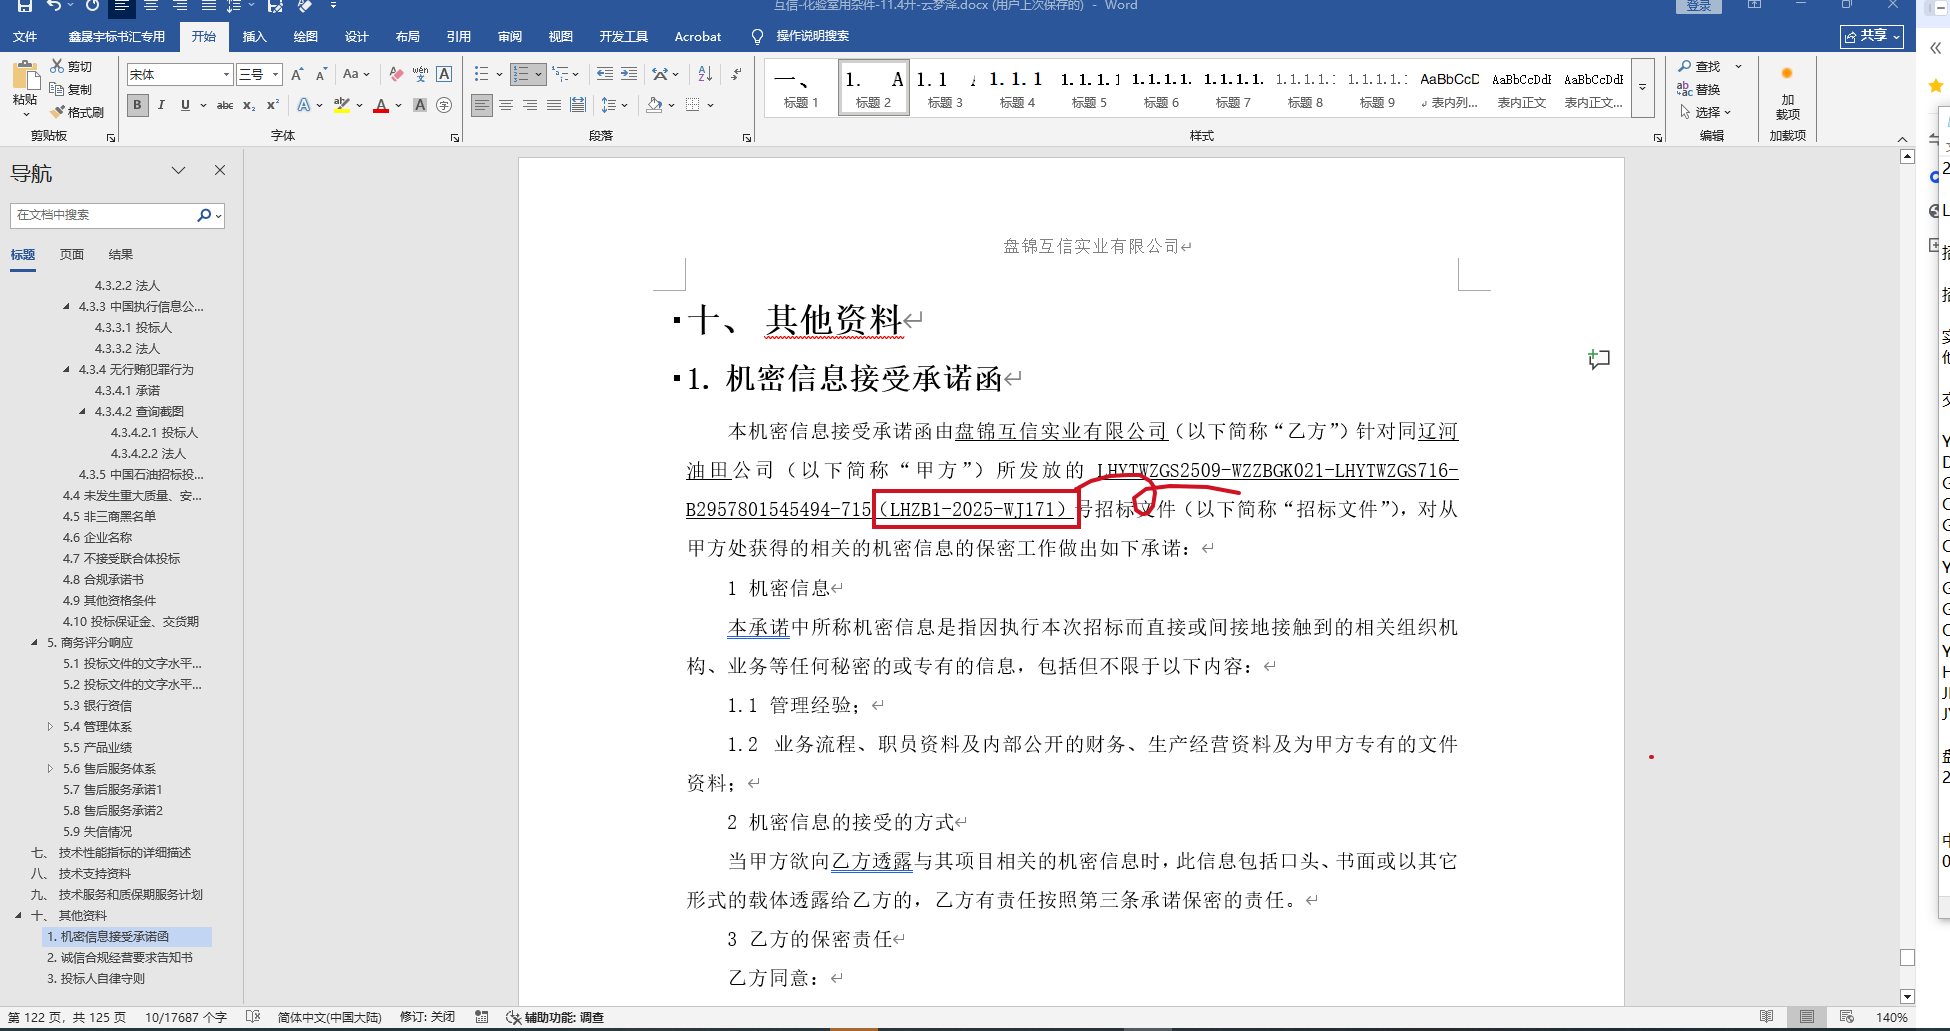Apply character shading to text

click(x=420, y=105)
